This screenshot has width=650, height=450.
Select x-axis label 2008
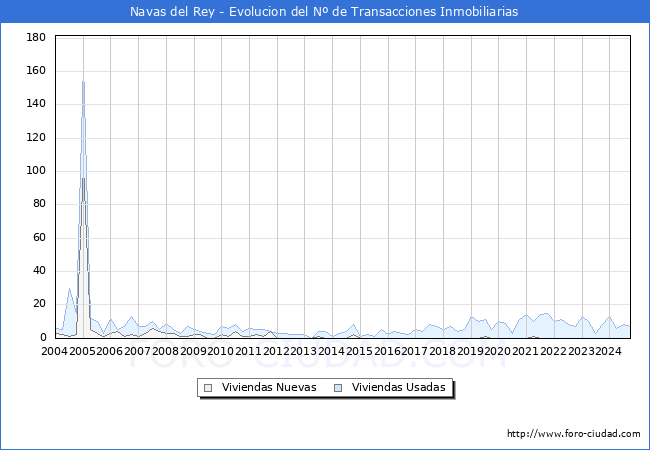click(165, 351)
